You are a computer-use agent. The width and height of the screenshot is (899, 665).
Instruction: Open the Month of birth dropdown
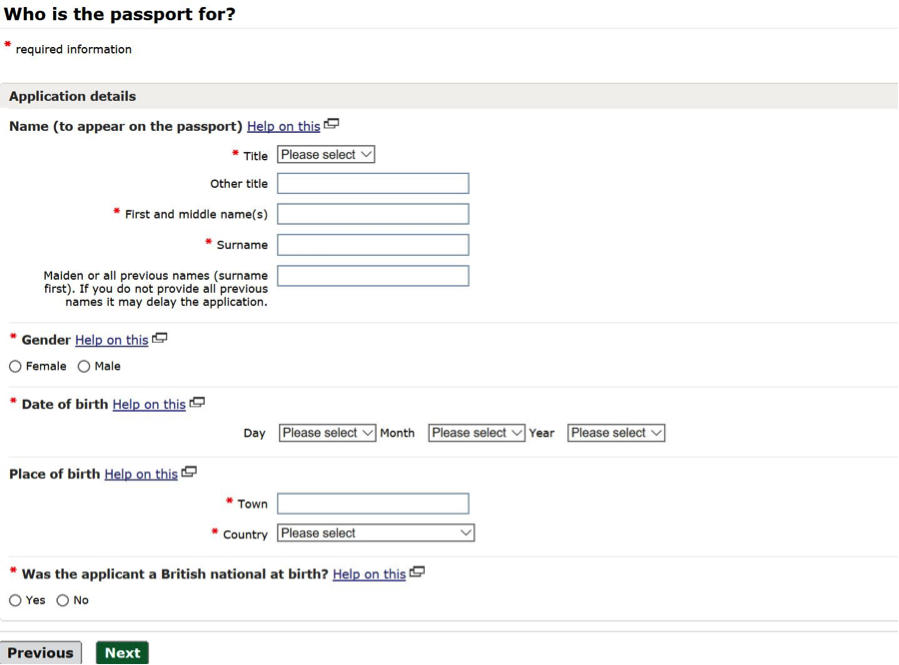tap(476, 433)
